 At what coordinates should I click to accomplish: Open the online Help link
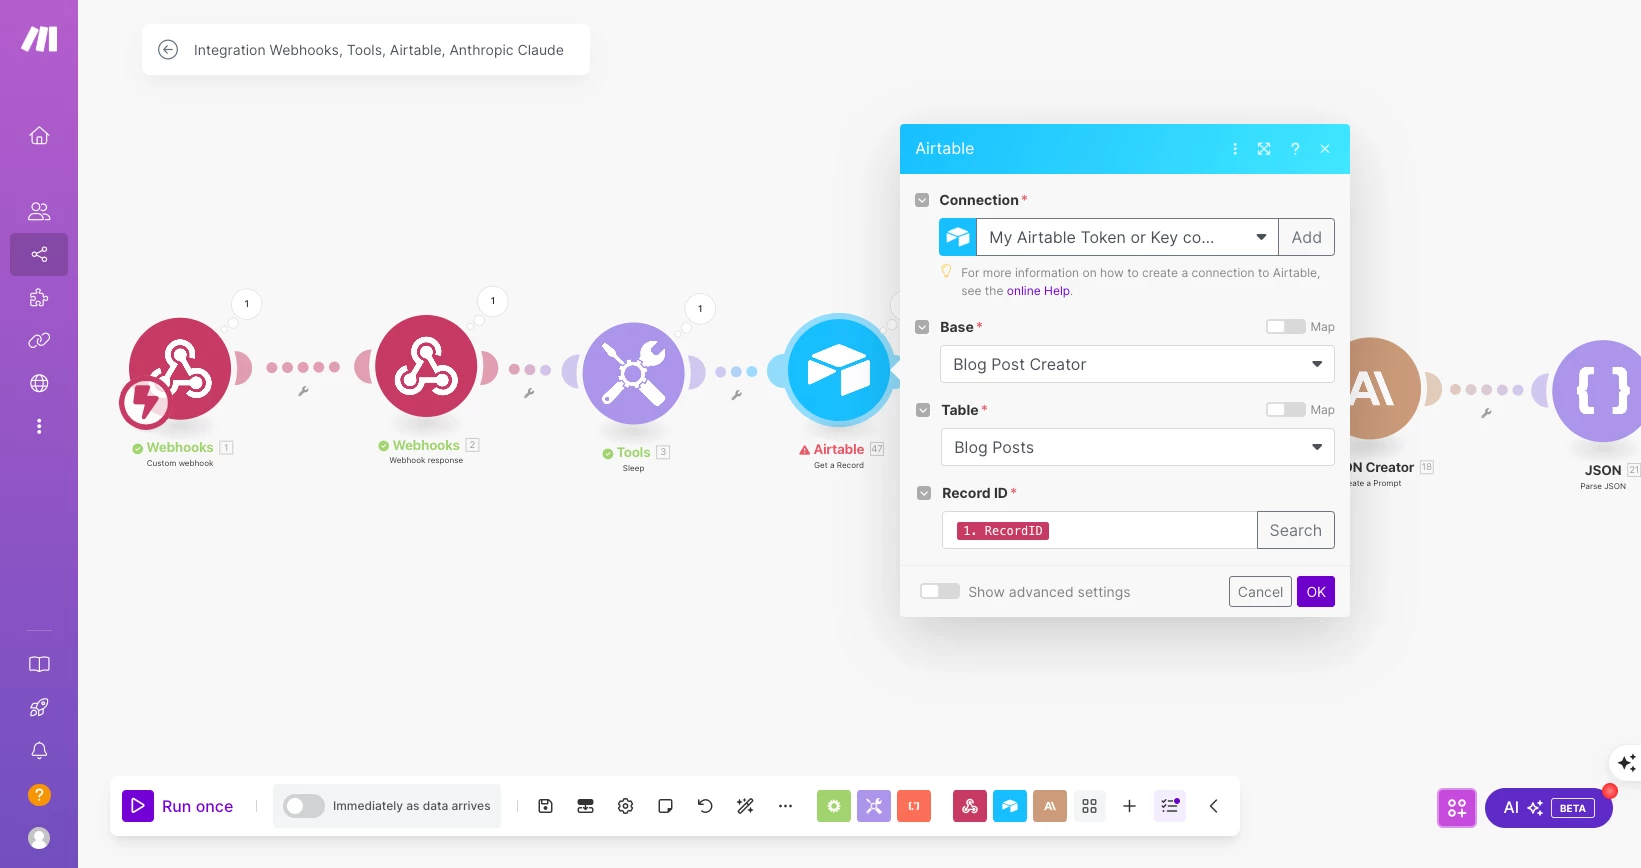point(1038,291)
